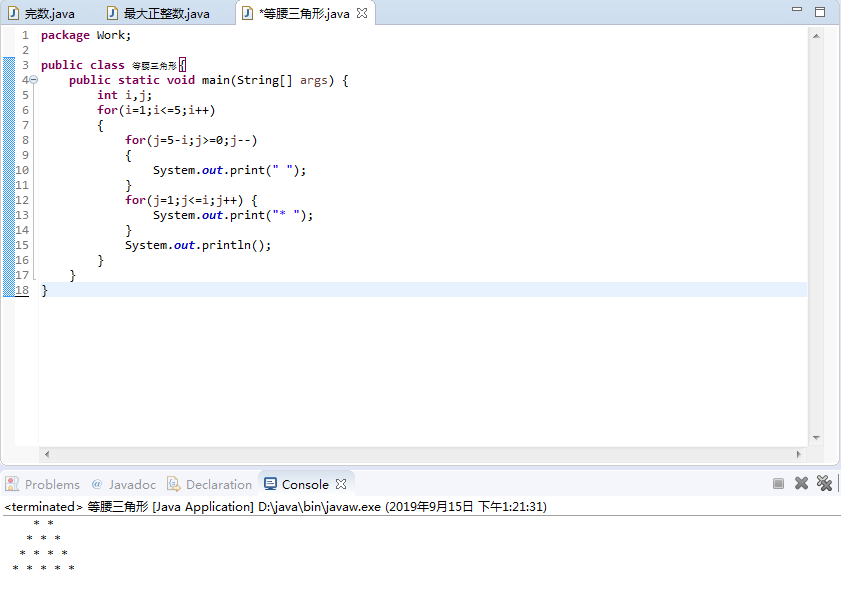Click the Java file icon of 完数.java tab
The width and height of the screenshot is (841, 602).
(x=13, y=13)
